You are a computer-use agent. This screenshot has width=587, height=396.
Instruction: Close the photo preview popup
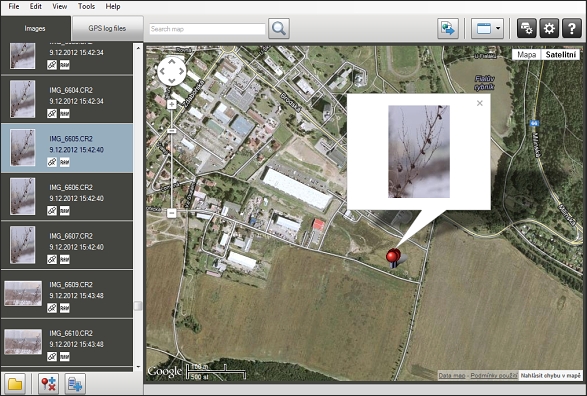pos(480,103)
